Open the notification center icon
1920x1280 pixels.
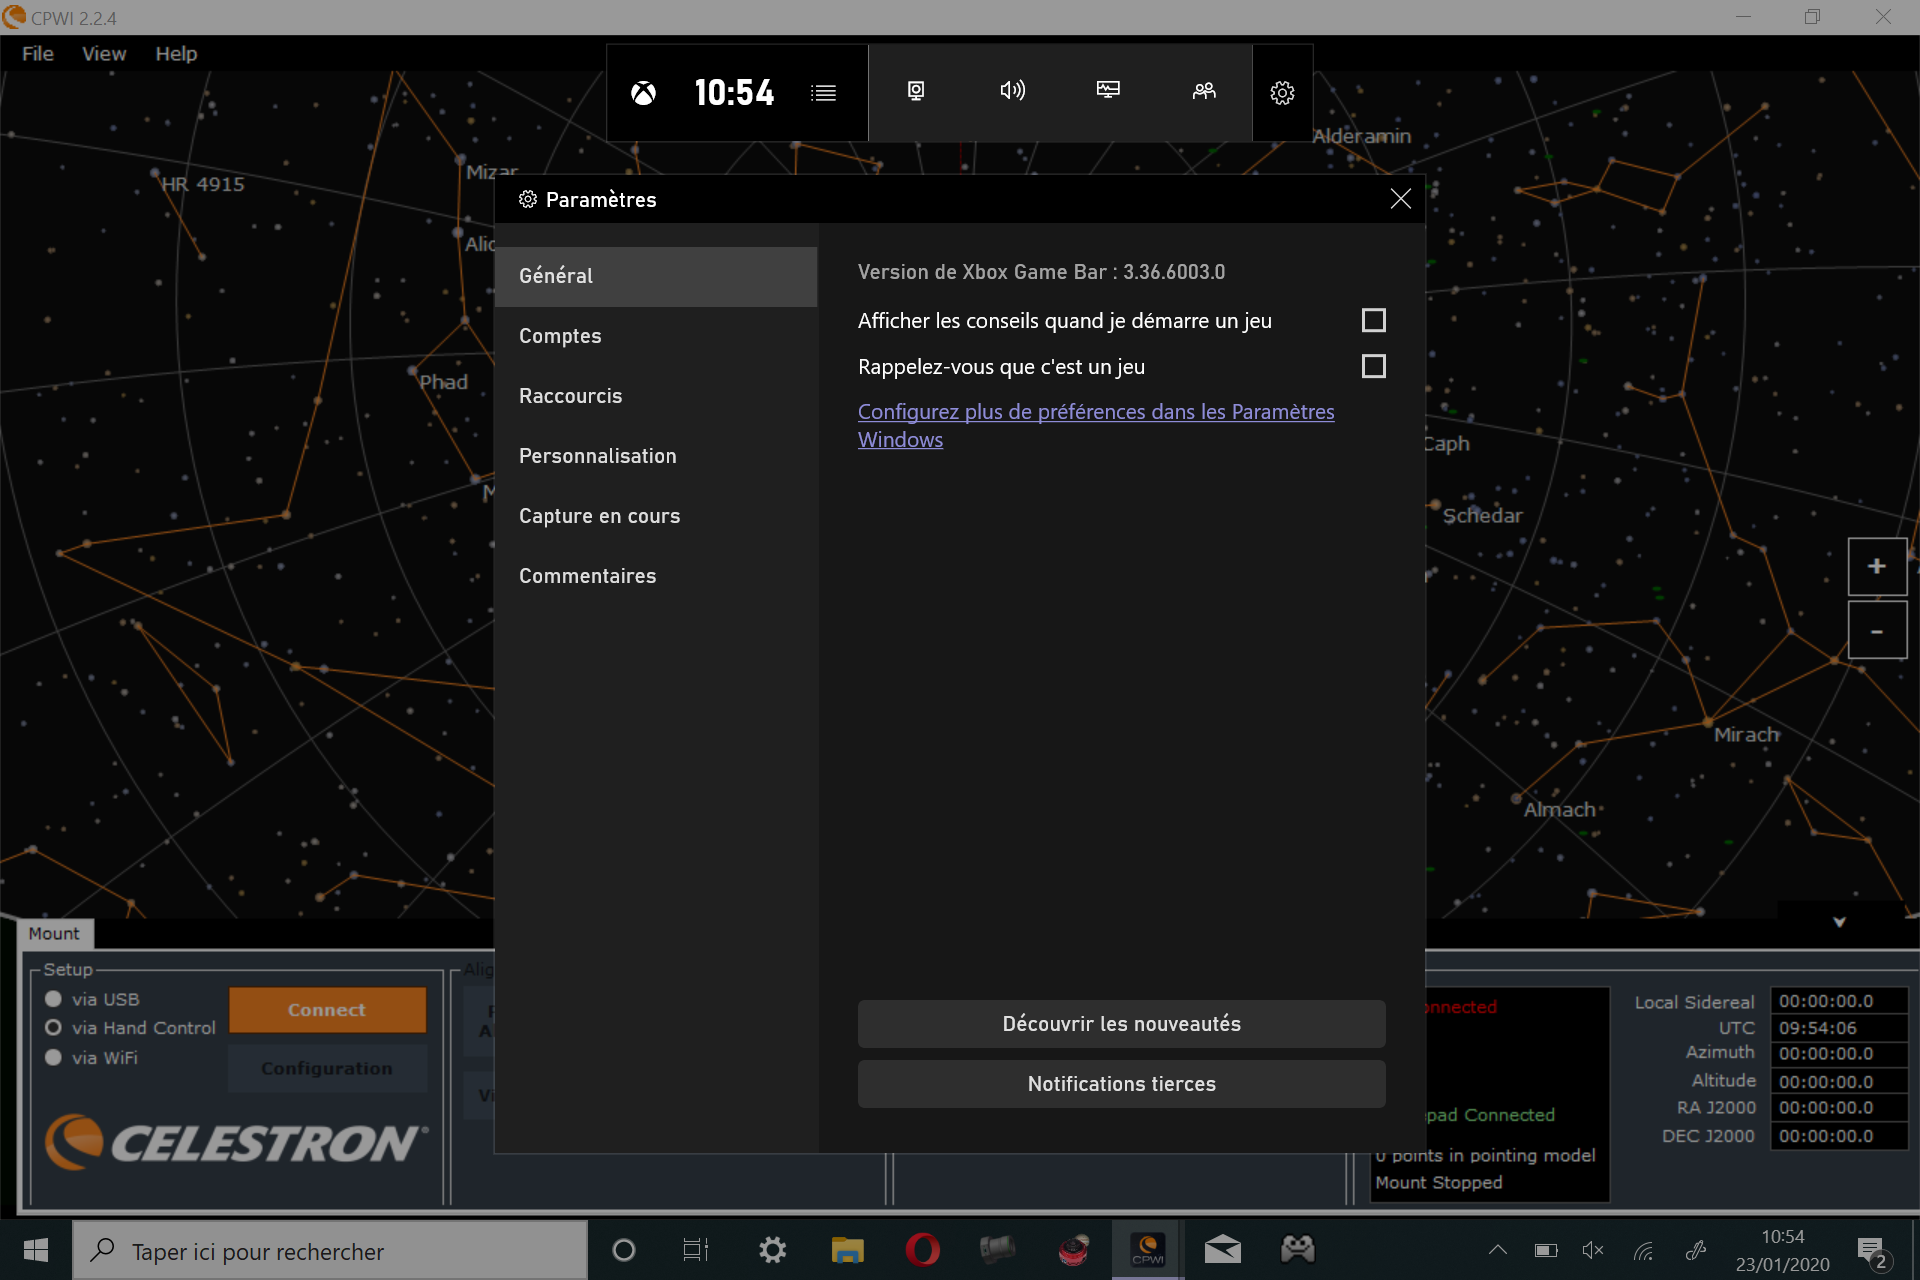pyautogui.click(x=1873, y=1251)
